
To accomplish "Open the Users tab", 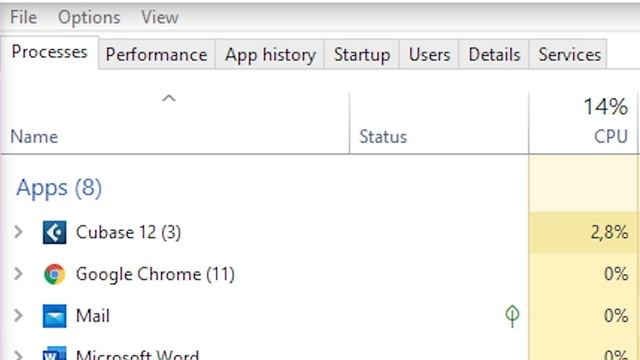I will (429, 54).
